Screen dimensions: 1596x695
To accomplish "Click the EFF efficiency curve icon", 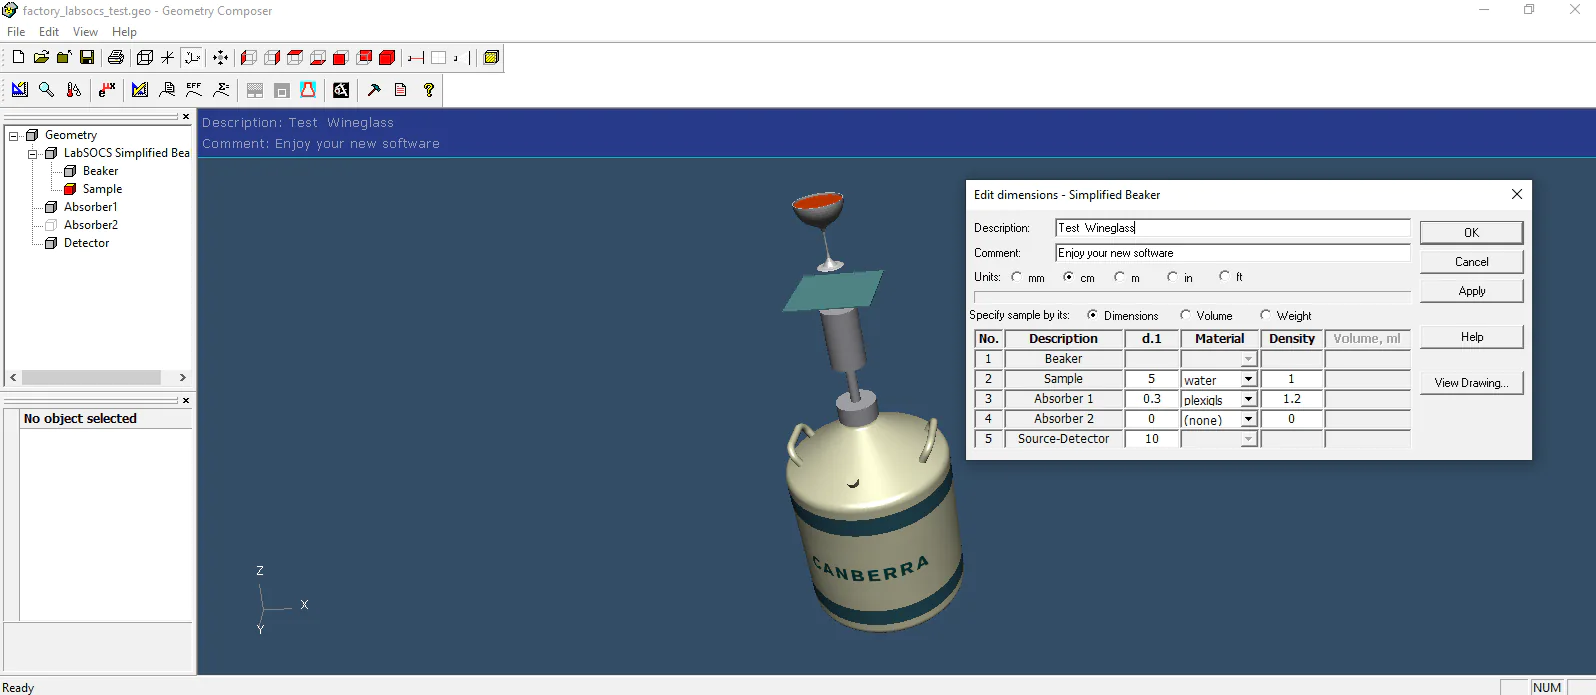I will tap(194, 90).
